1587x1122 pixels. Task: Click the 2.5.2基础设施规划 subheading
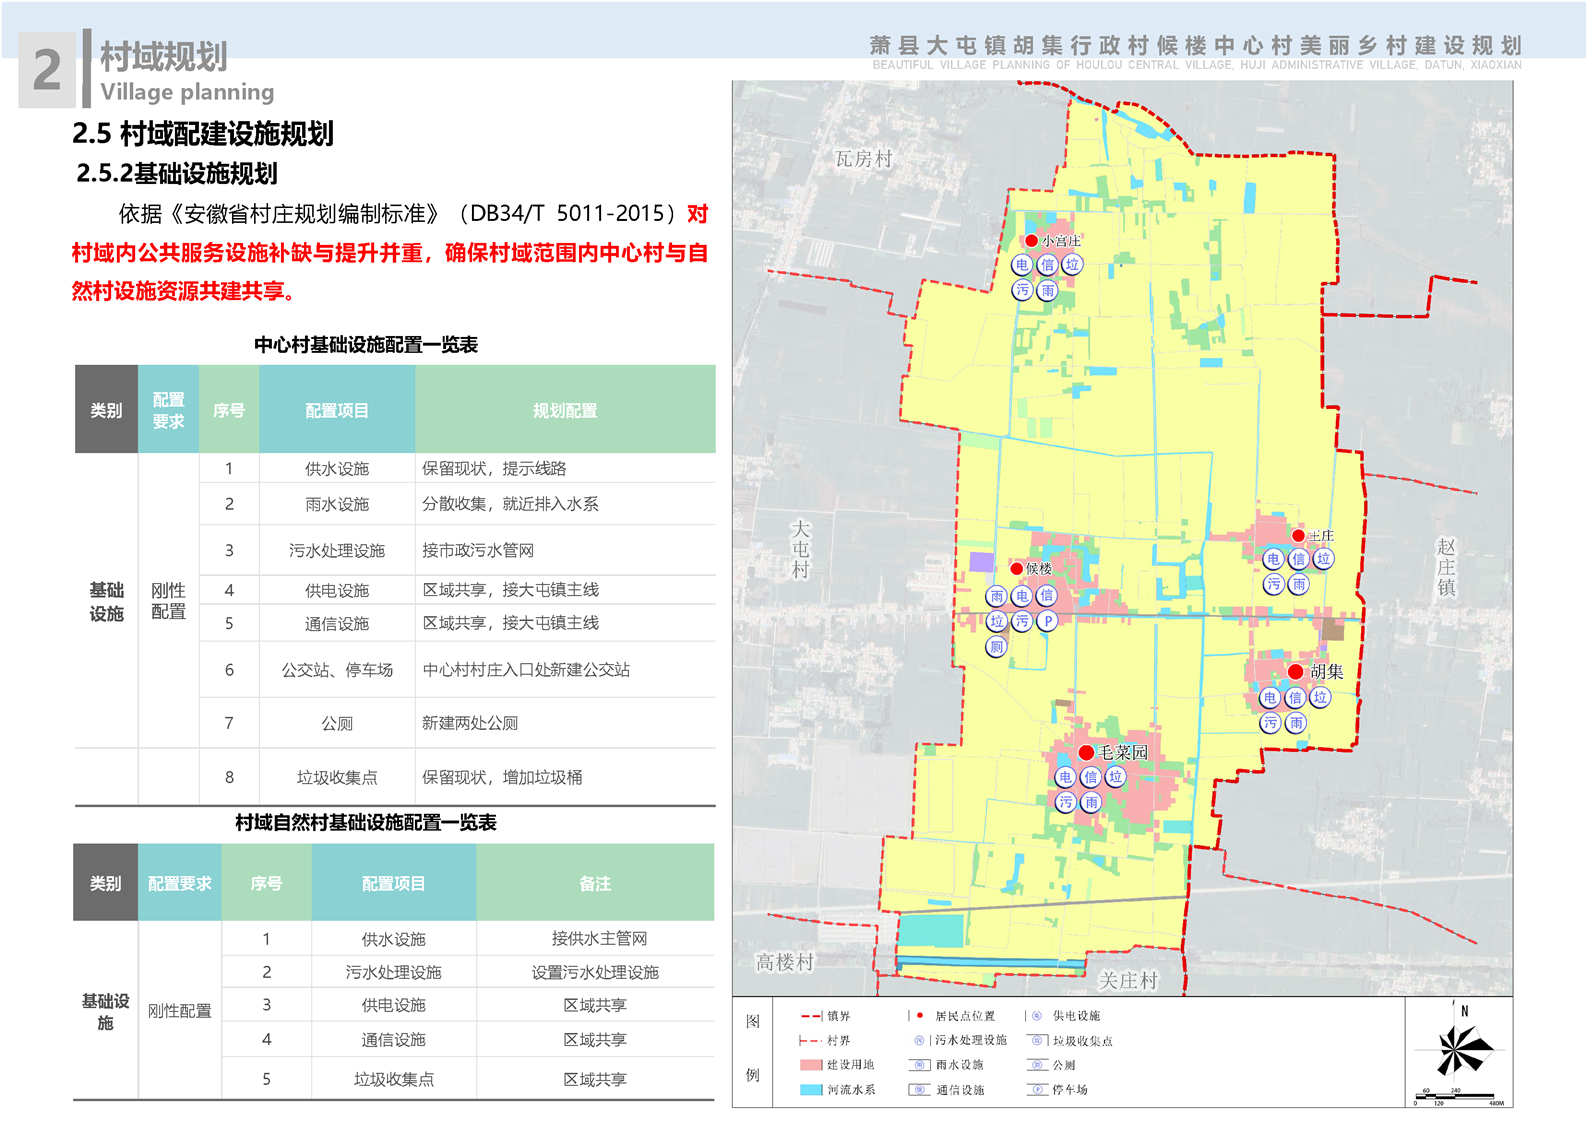(x=177, y=173)
